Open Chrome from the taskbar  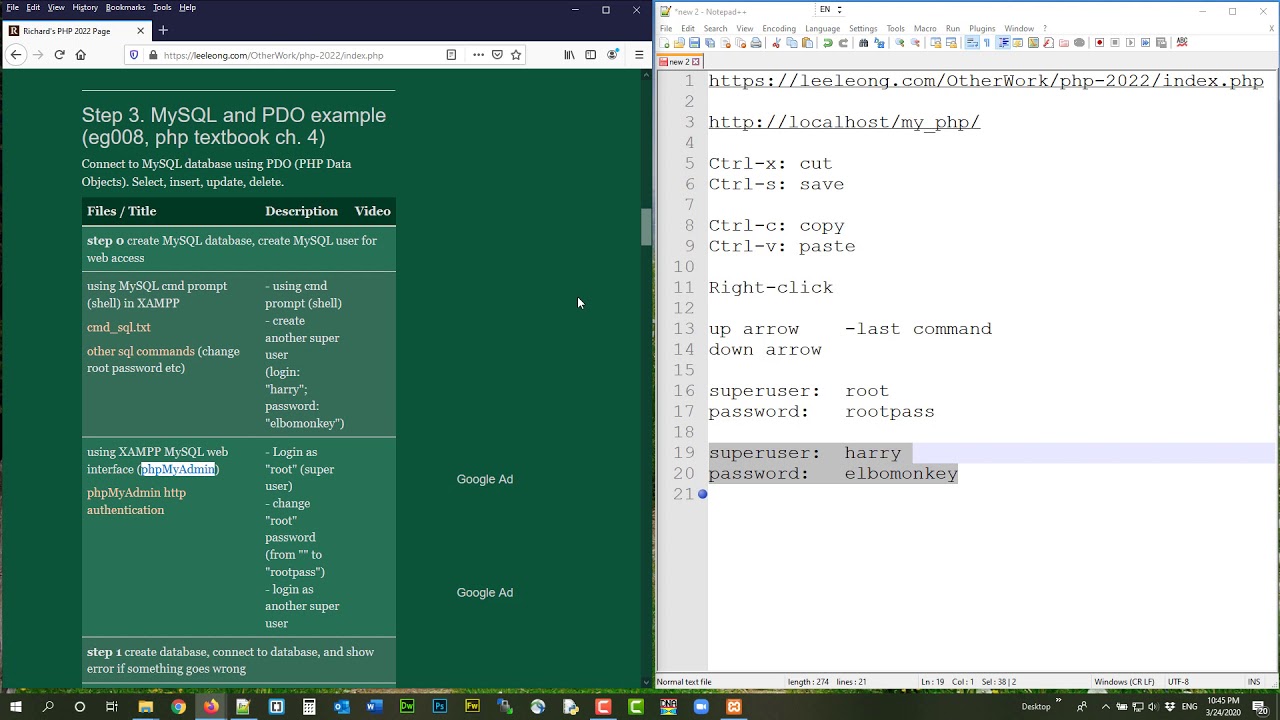(x=178, y=707)
